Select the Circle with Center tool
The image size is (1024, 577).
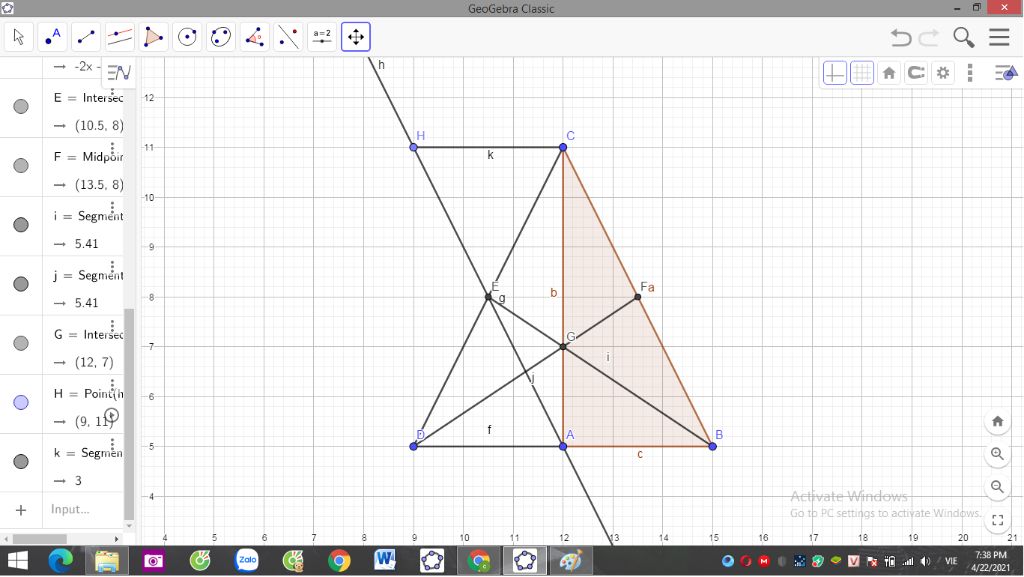[187, 37]
